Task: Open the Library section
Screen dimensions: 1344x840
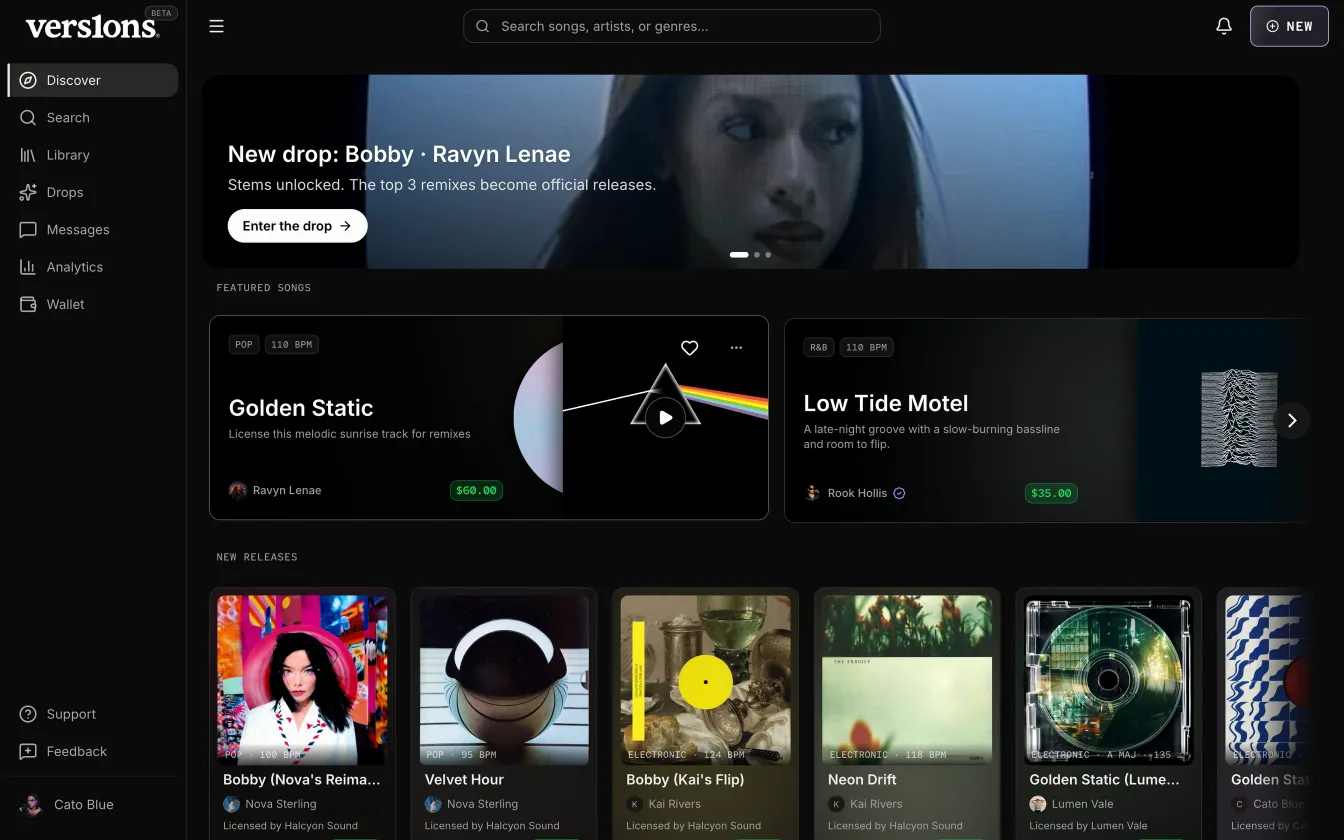Action: tap(93, 155)
